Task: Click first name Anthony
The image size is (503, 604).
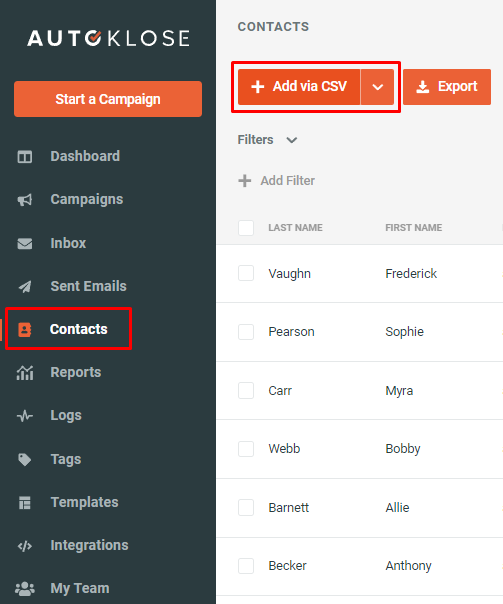Action: 408,566
